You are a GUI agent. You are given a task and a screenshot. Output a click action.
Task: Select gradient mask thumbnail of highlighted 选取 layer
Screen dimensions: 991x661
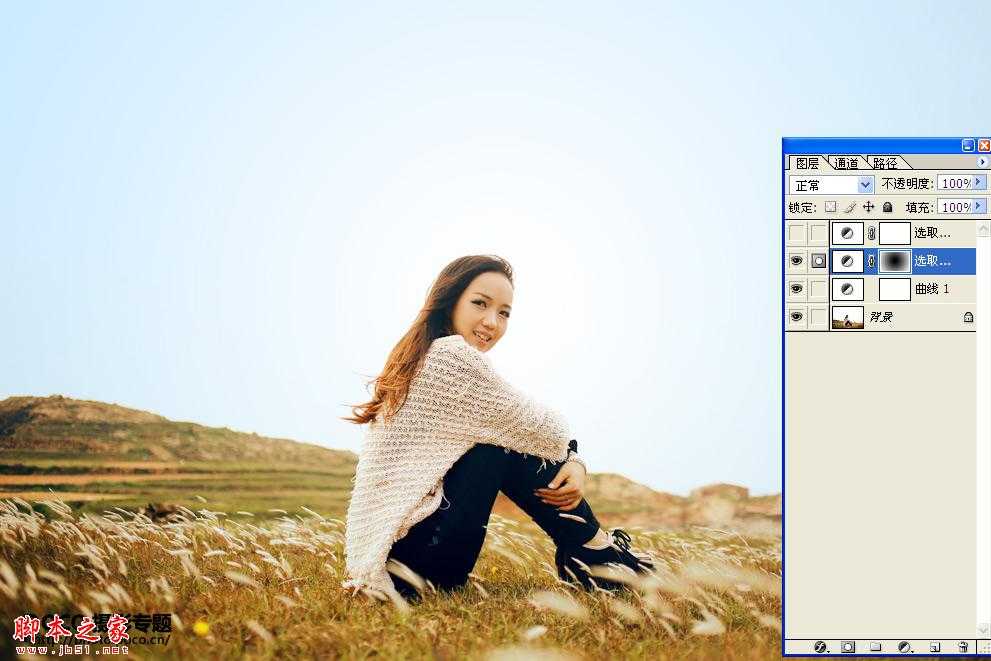tap(895, 261)
